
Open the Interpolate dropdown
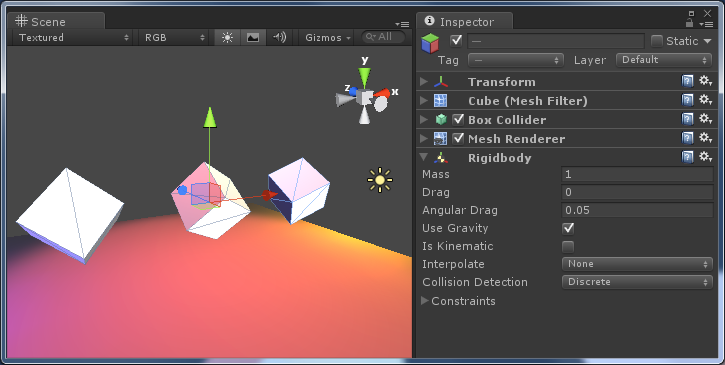point(637,264)
